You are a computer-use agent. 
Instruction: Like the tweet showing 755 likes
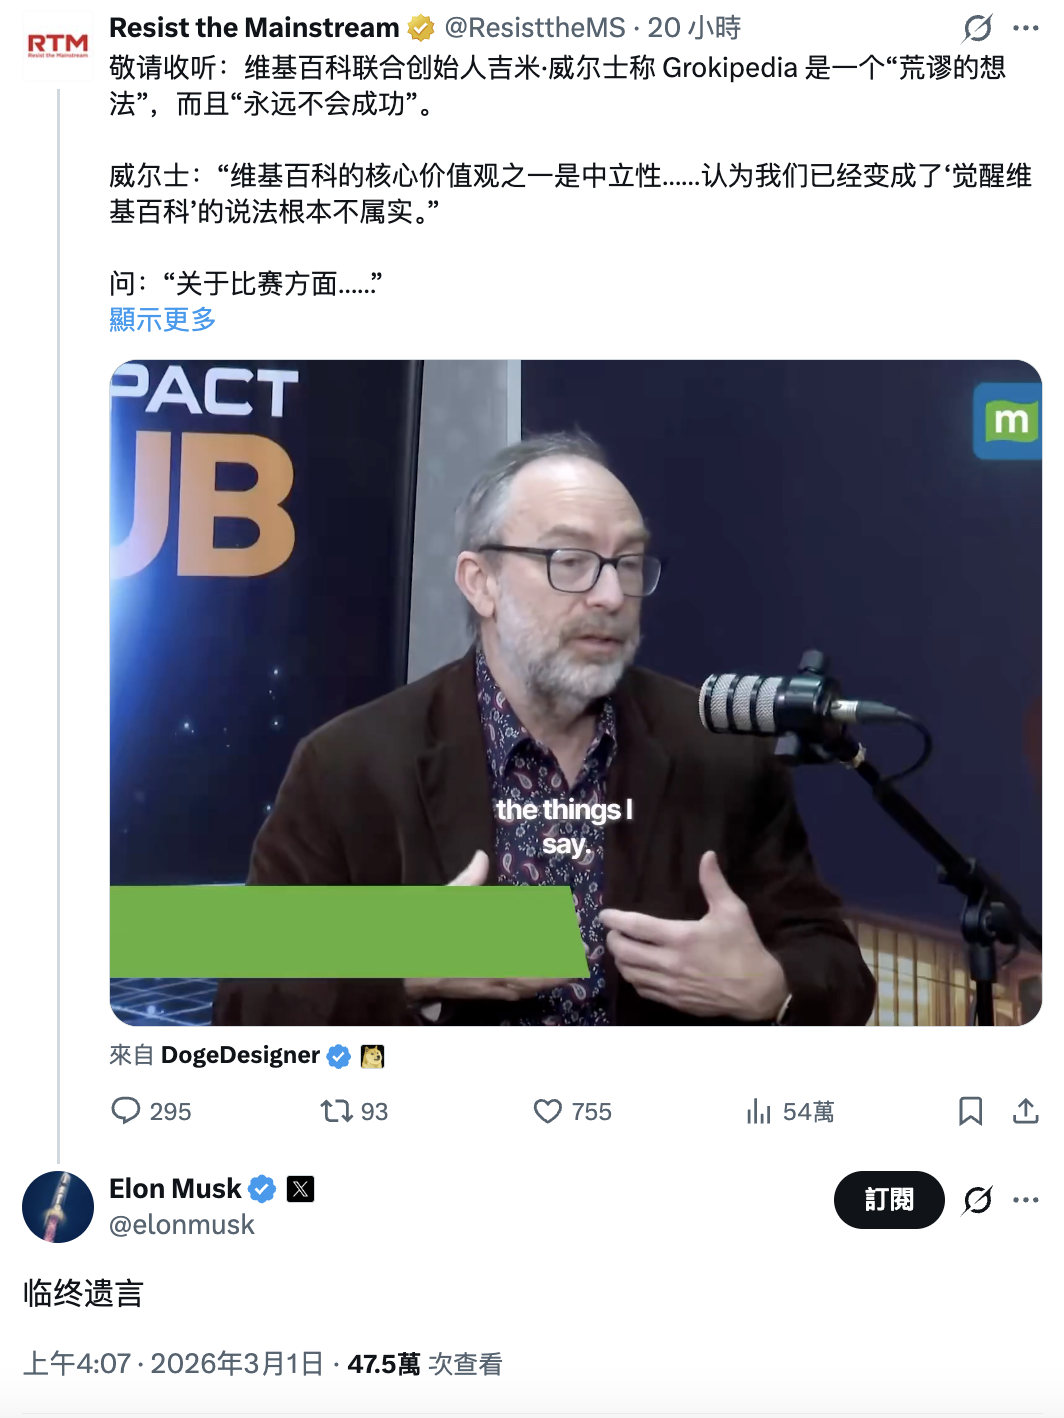[x=547, y=1111]
